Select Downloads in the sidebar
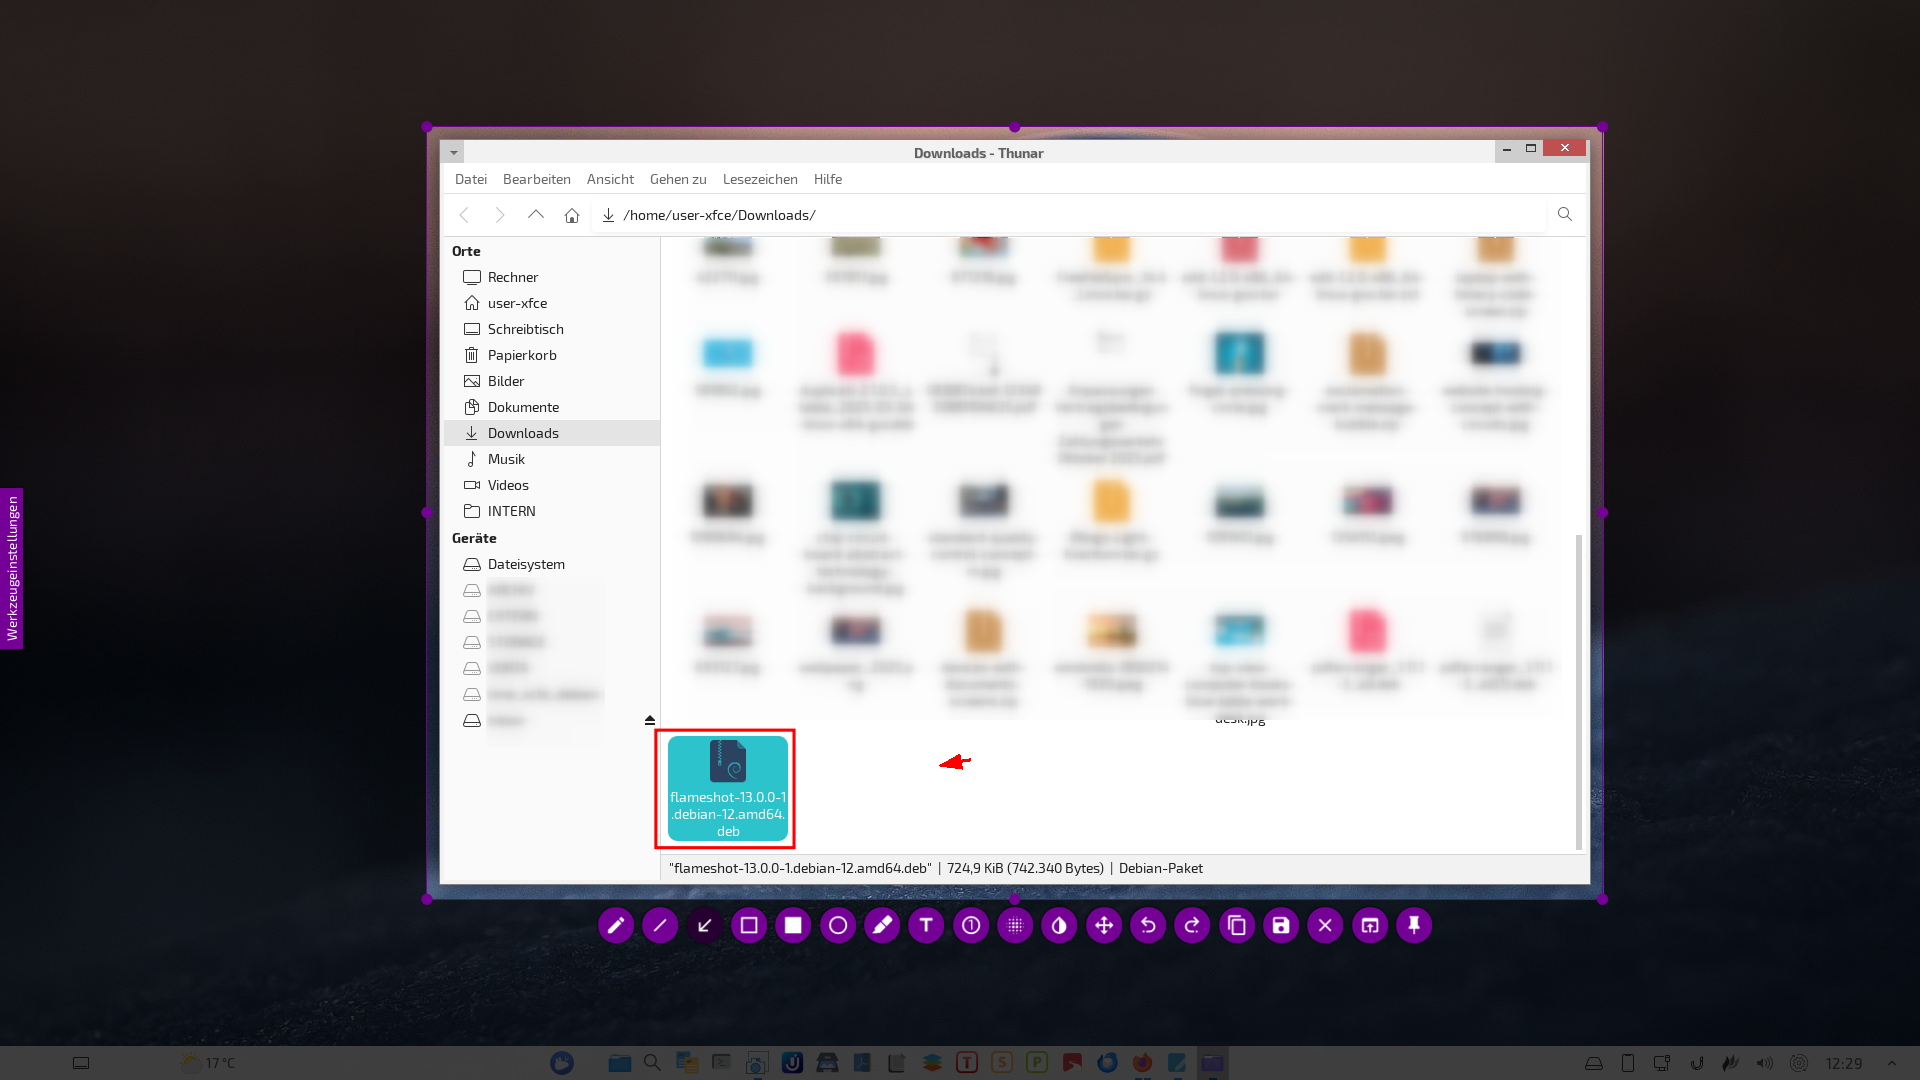The width and height of the screenshot is (1920, 1080). coord(551,433)
